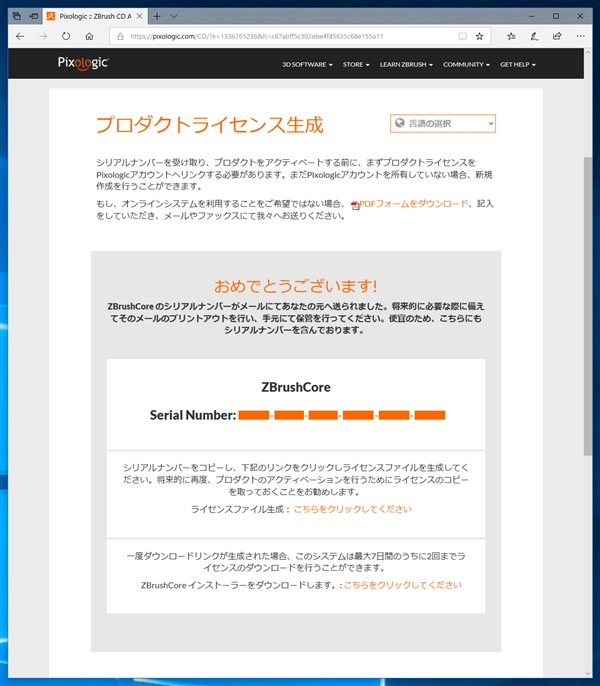Open the tabs overview icon
Screen dimensions: 600x686
(17, 16)
